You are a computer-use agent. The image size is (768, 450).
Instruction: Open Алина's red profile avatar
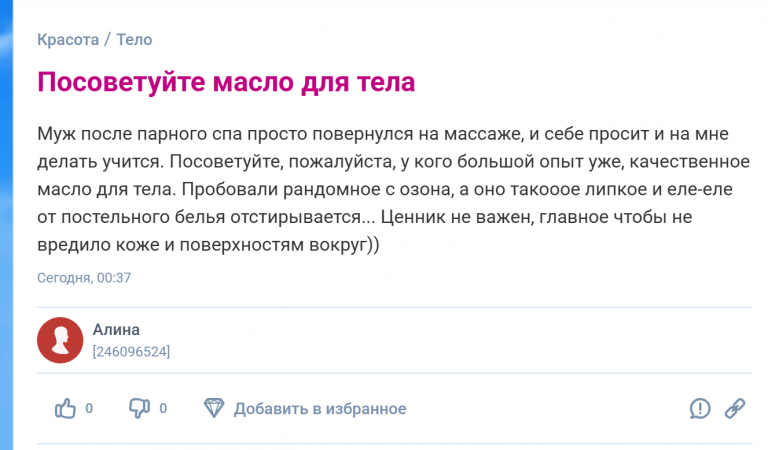click(60, 340)
